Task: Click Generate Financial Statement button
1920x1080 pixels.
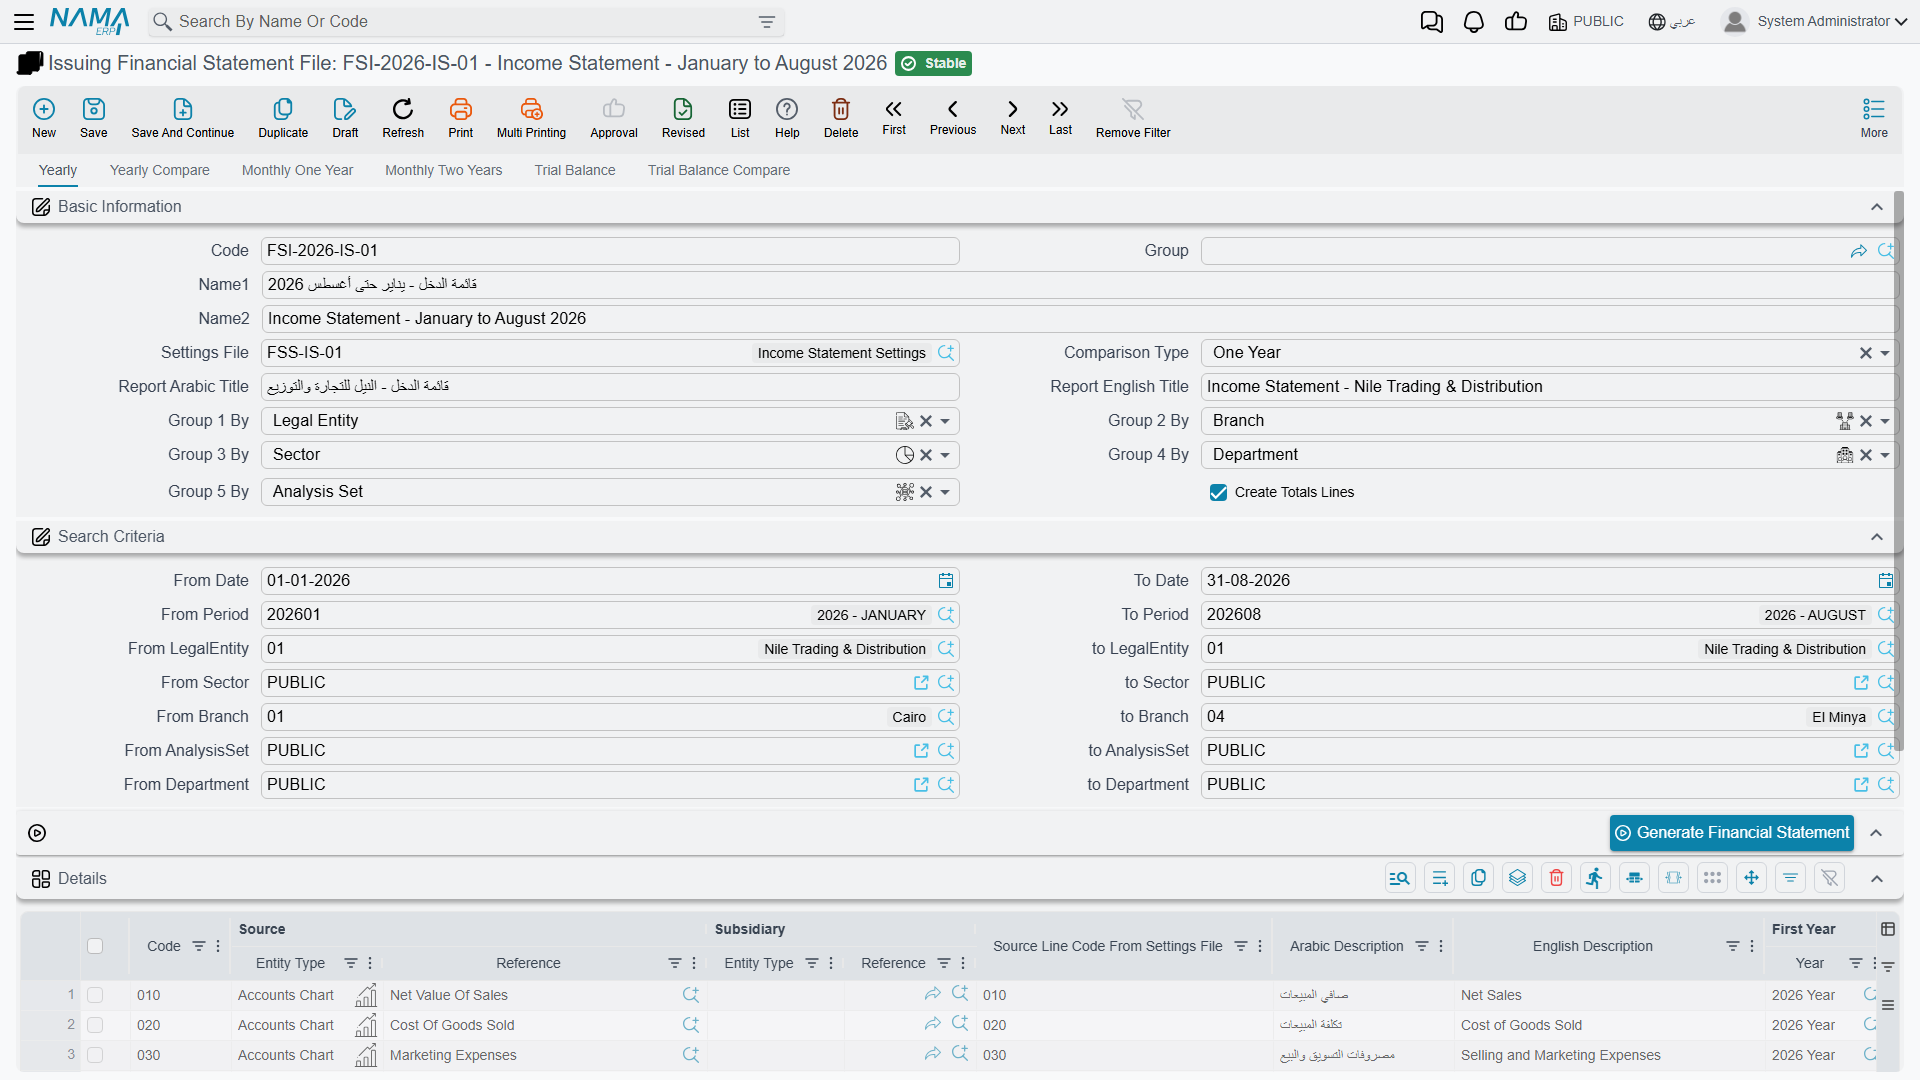Action: point(1731,833)
